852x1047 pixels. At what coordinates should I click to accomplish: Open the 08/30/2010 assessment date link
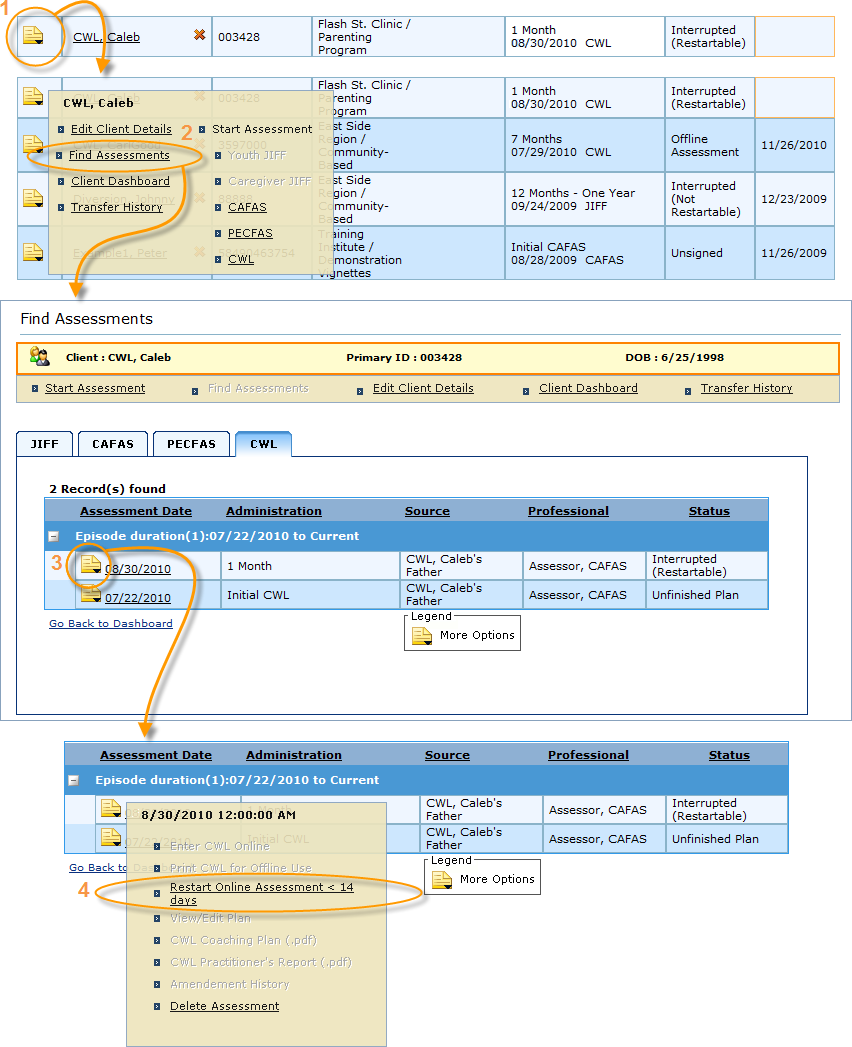(138, 569)
